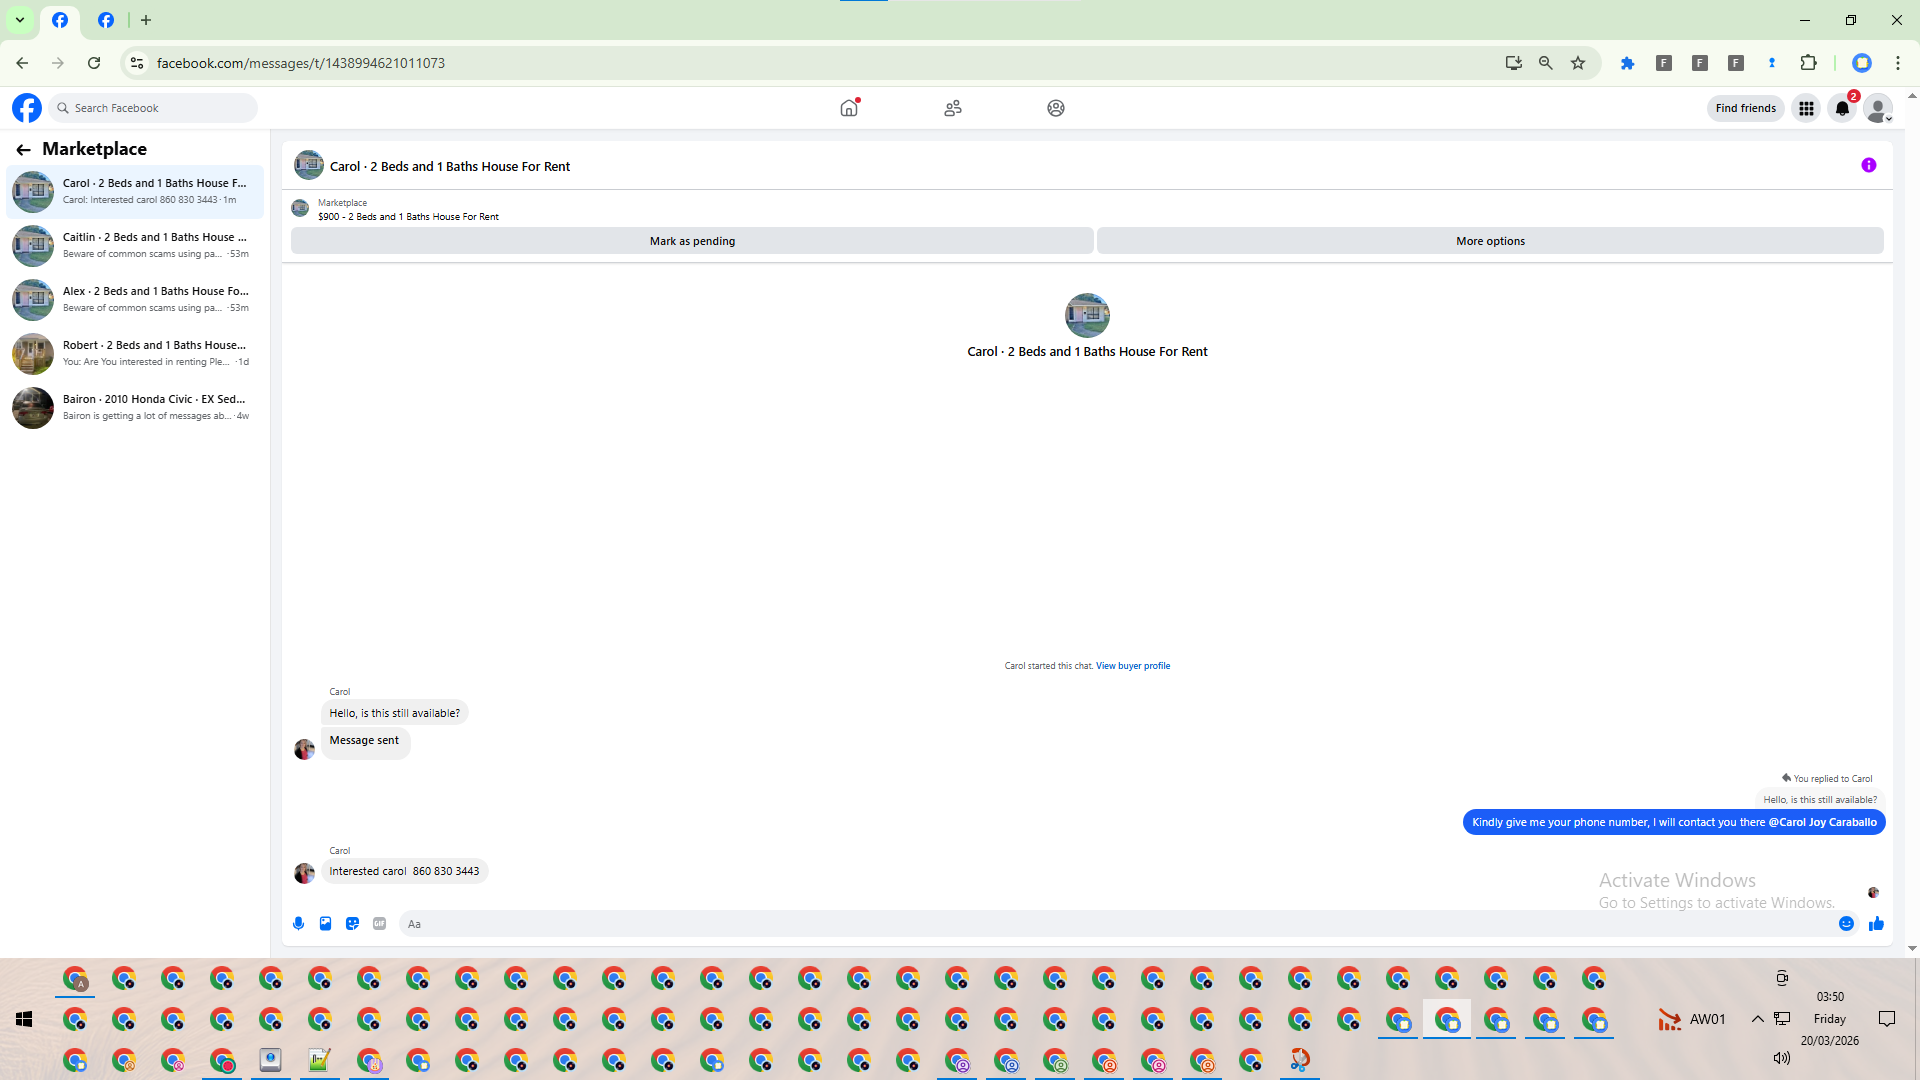Expand the account profile dropdown
This screenshot has height=1080, width=1920.
(1878, 108)
